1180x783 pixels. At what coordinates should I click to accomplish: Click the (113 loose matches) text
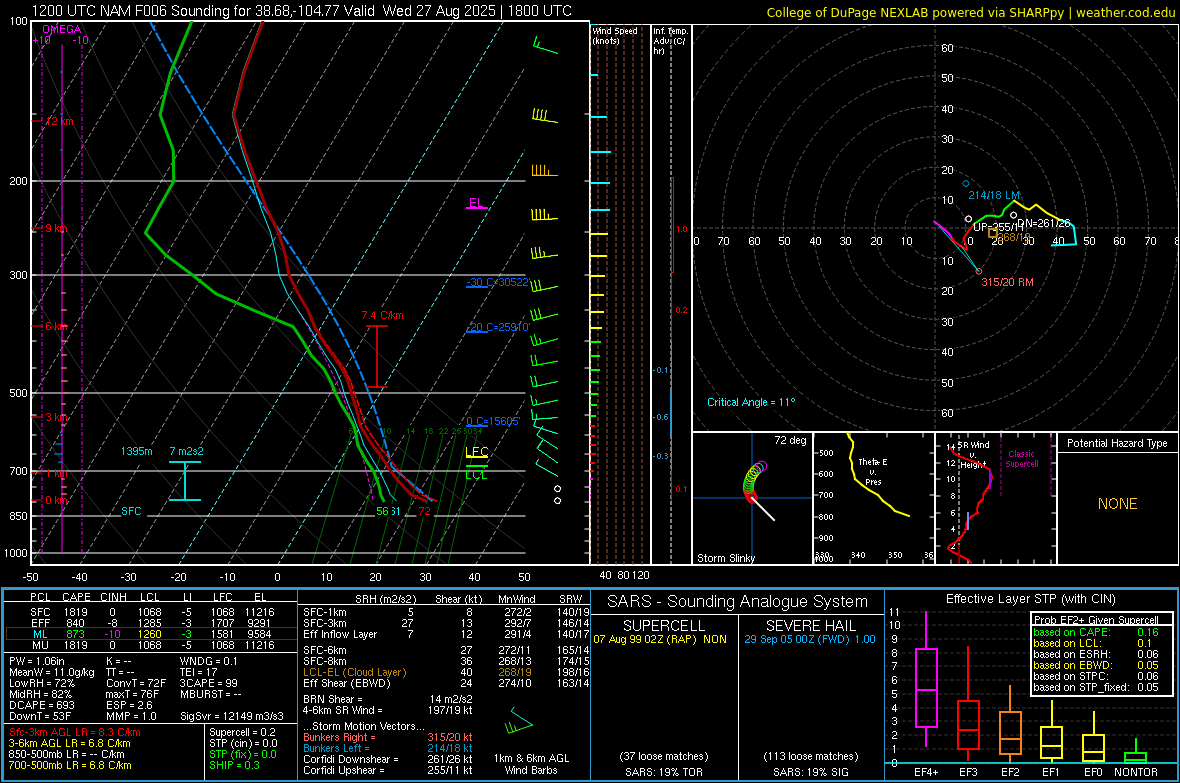coord(810,756)
